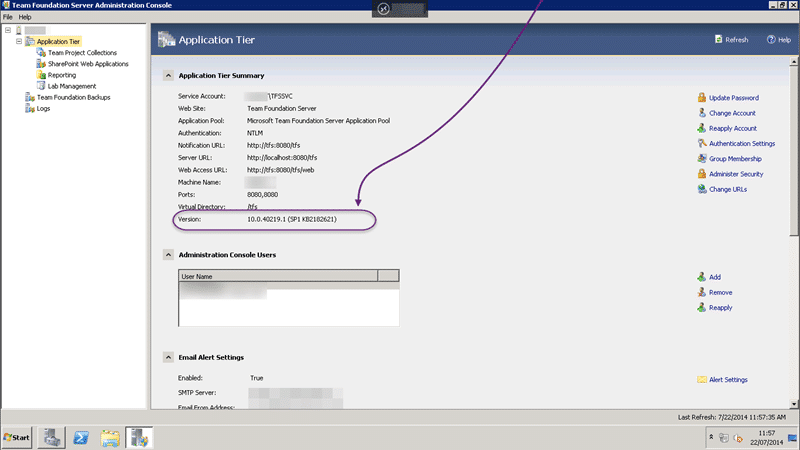Collapse the Email Alert Settings section

(168, 357)
